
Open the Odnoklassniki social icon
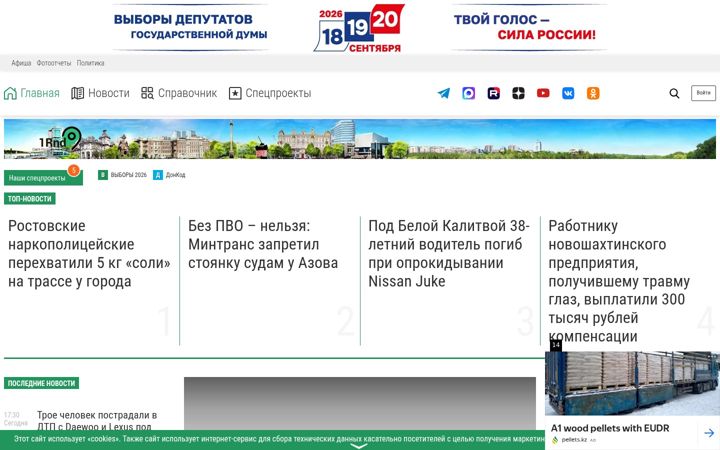pyautogui.click(x=593, y=93)
